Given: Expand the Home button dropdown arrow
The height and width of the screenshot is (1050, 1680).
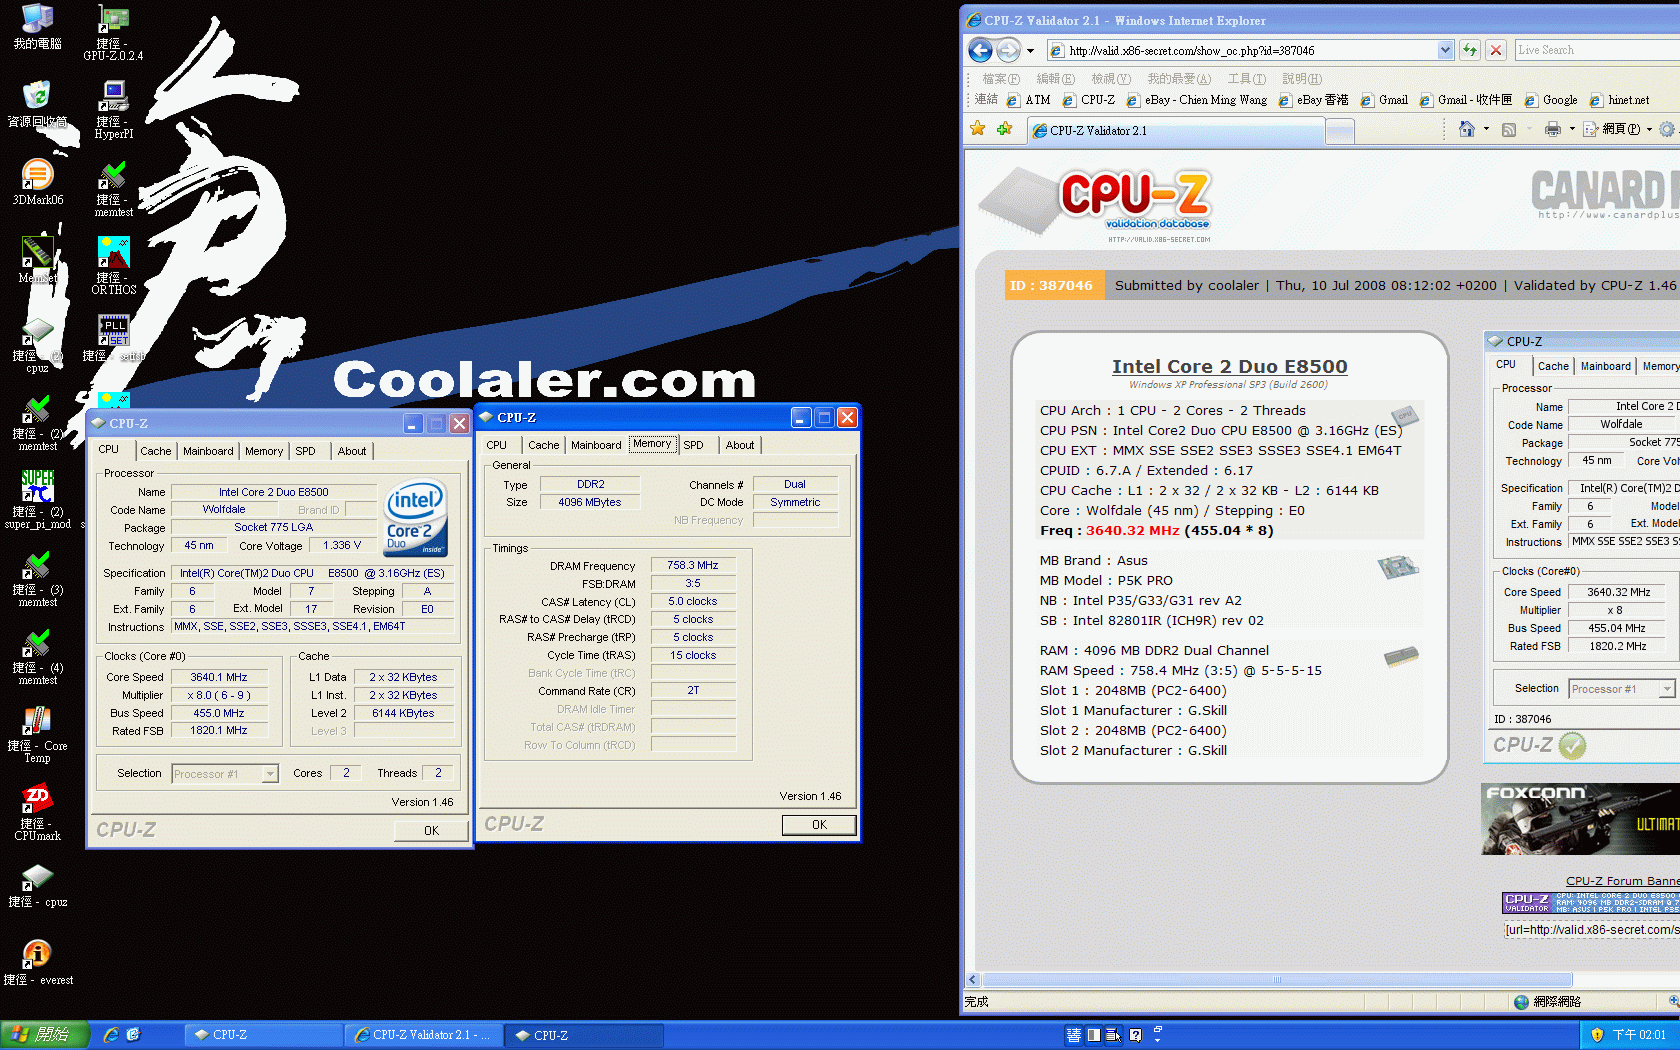Looking at the screenshot, I should point(1486,129).
